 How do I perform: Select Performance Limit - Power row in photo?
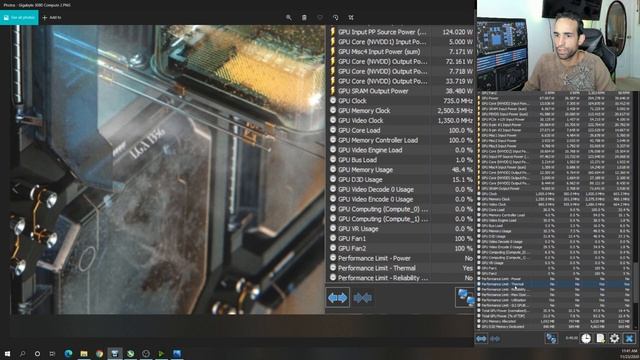point(400,258)
